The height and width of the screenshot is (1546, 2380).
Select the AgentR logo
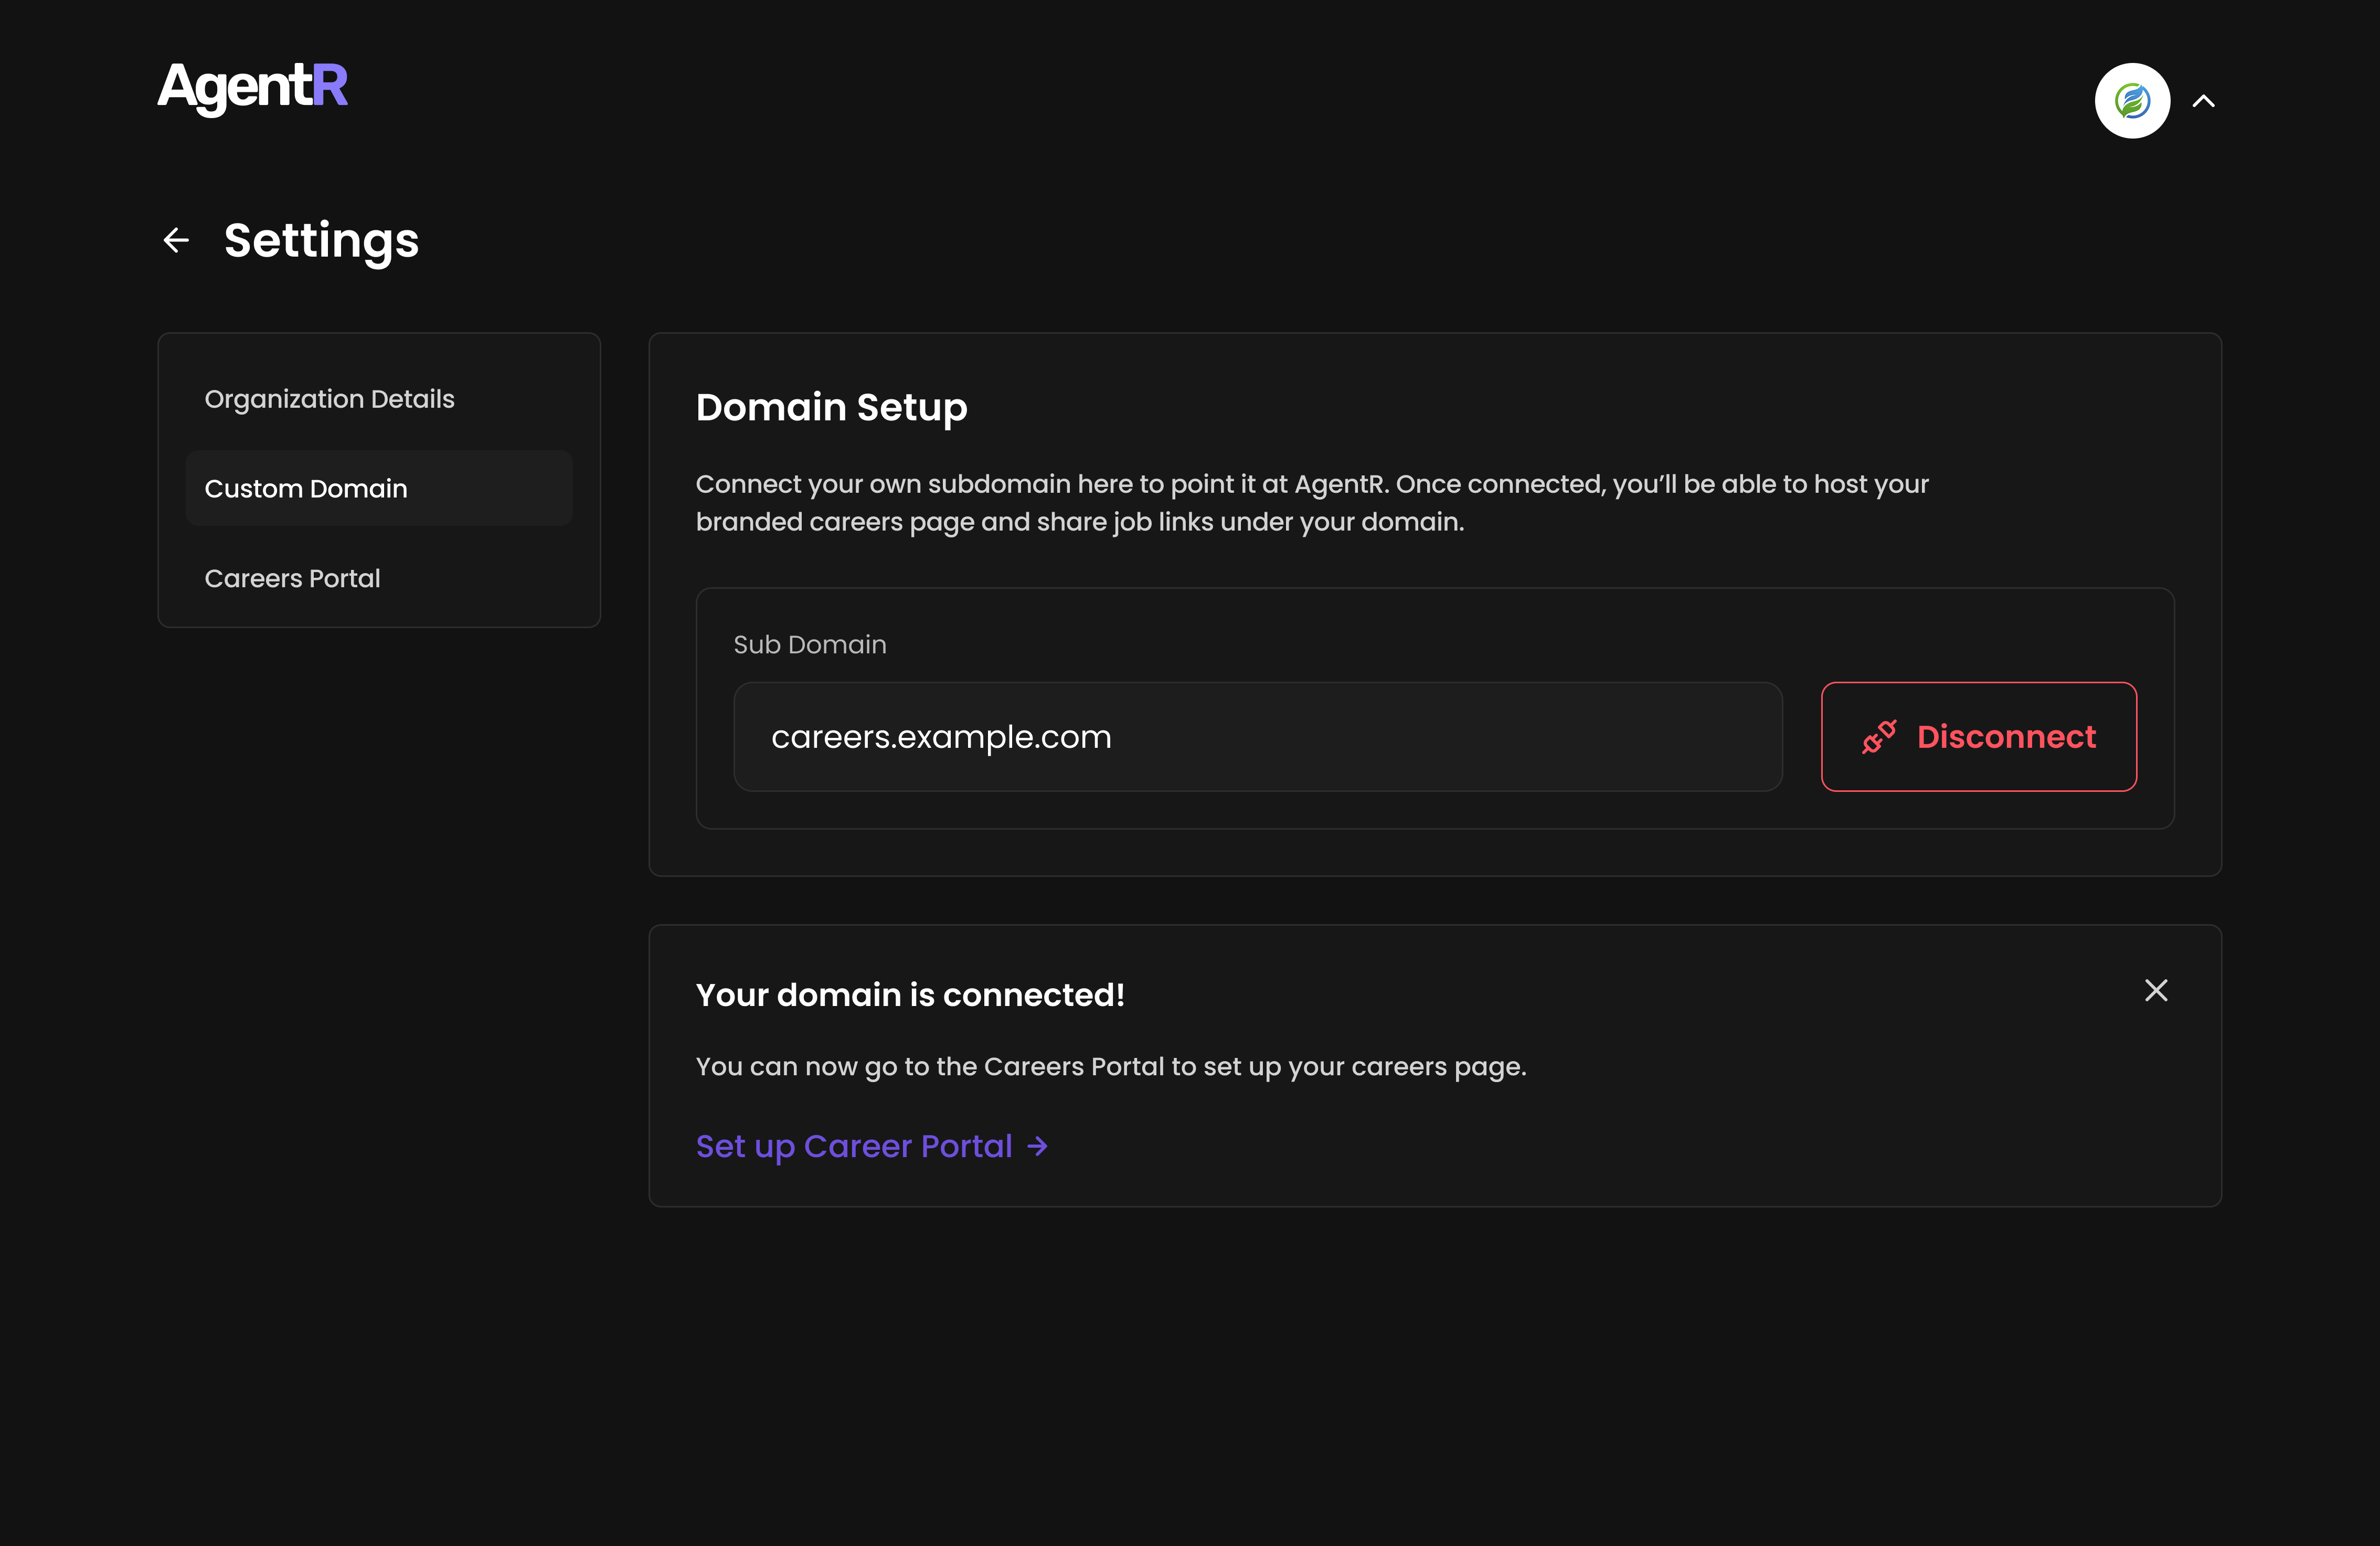[x=252, y=88]
